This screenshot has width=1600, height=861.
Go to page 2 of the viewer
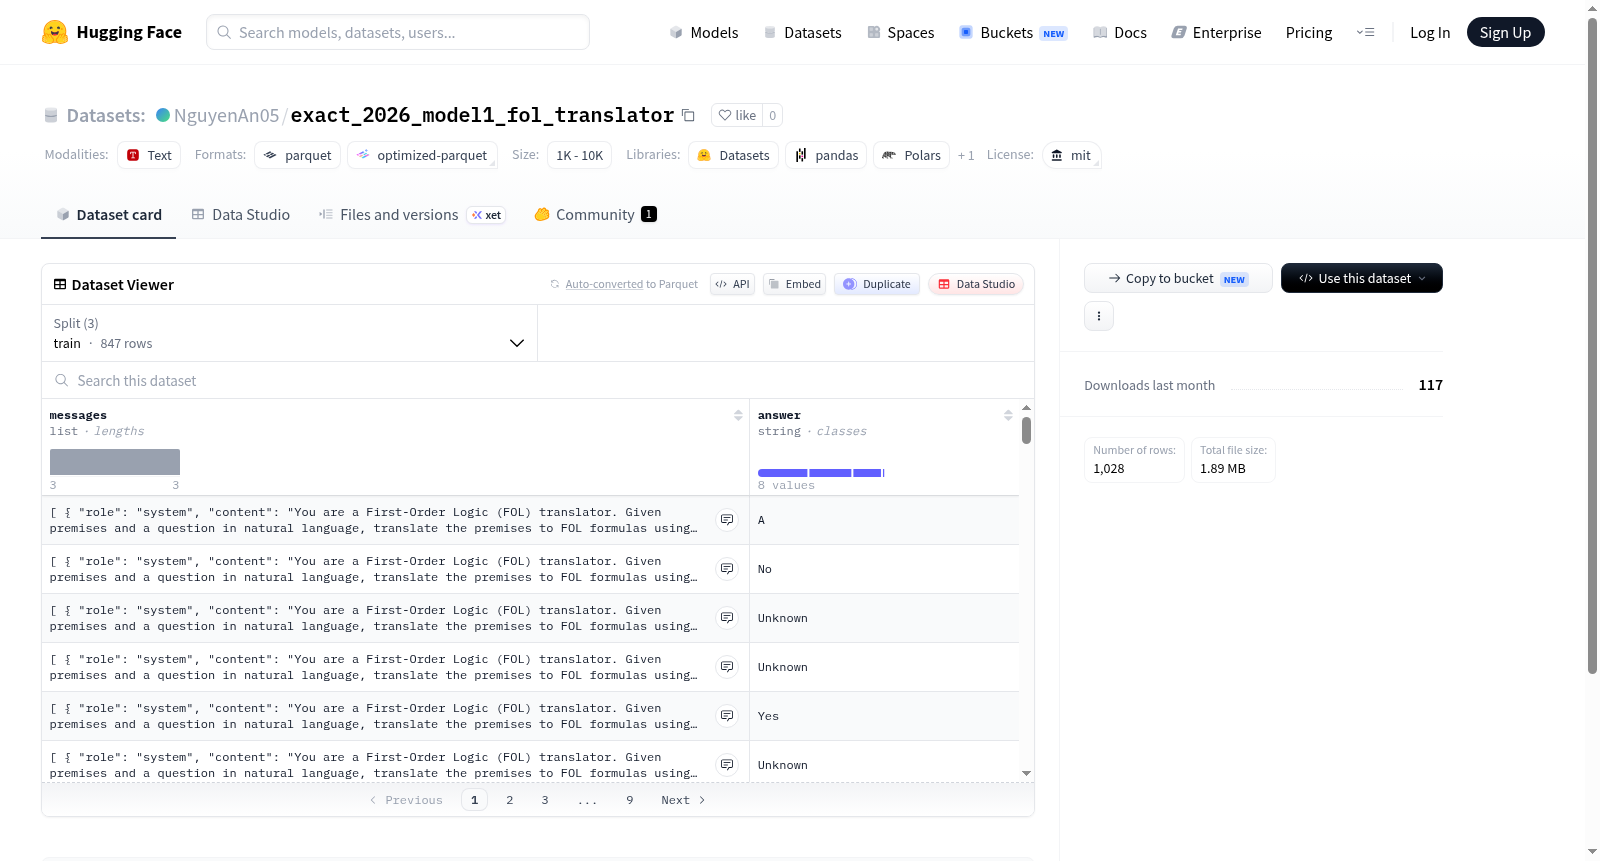click(510, 800)
